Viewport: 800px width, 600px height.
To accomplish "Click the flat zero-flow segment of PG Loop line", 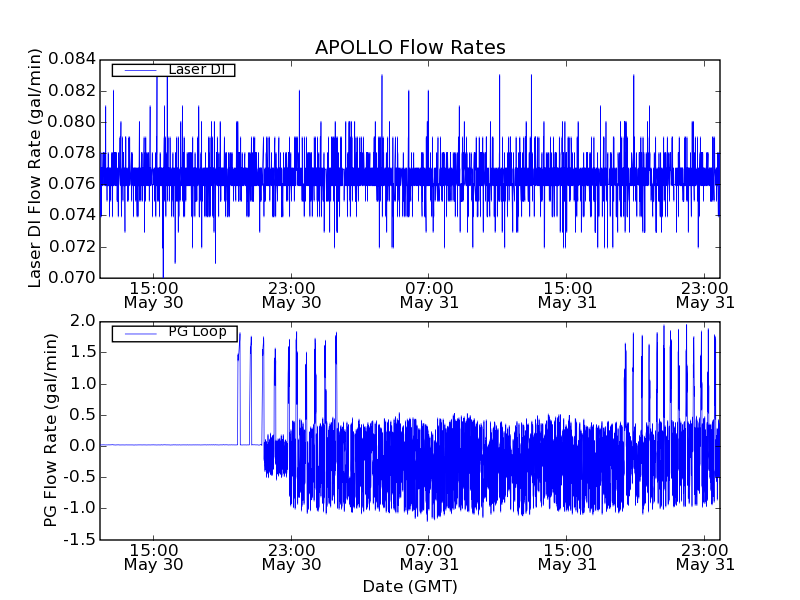I will coord(170,445).
